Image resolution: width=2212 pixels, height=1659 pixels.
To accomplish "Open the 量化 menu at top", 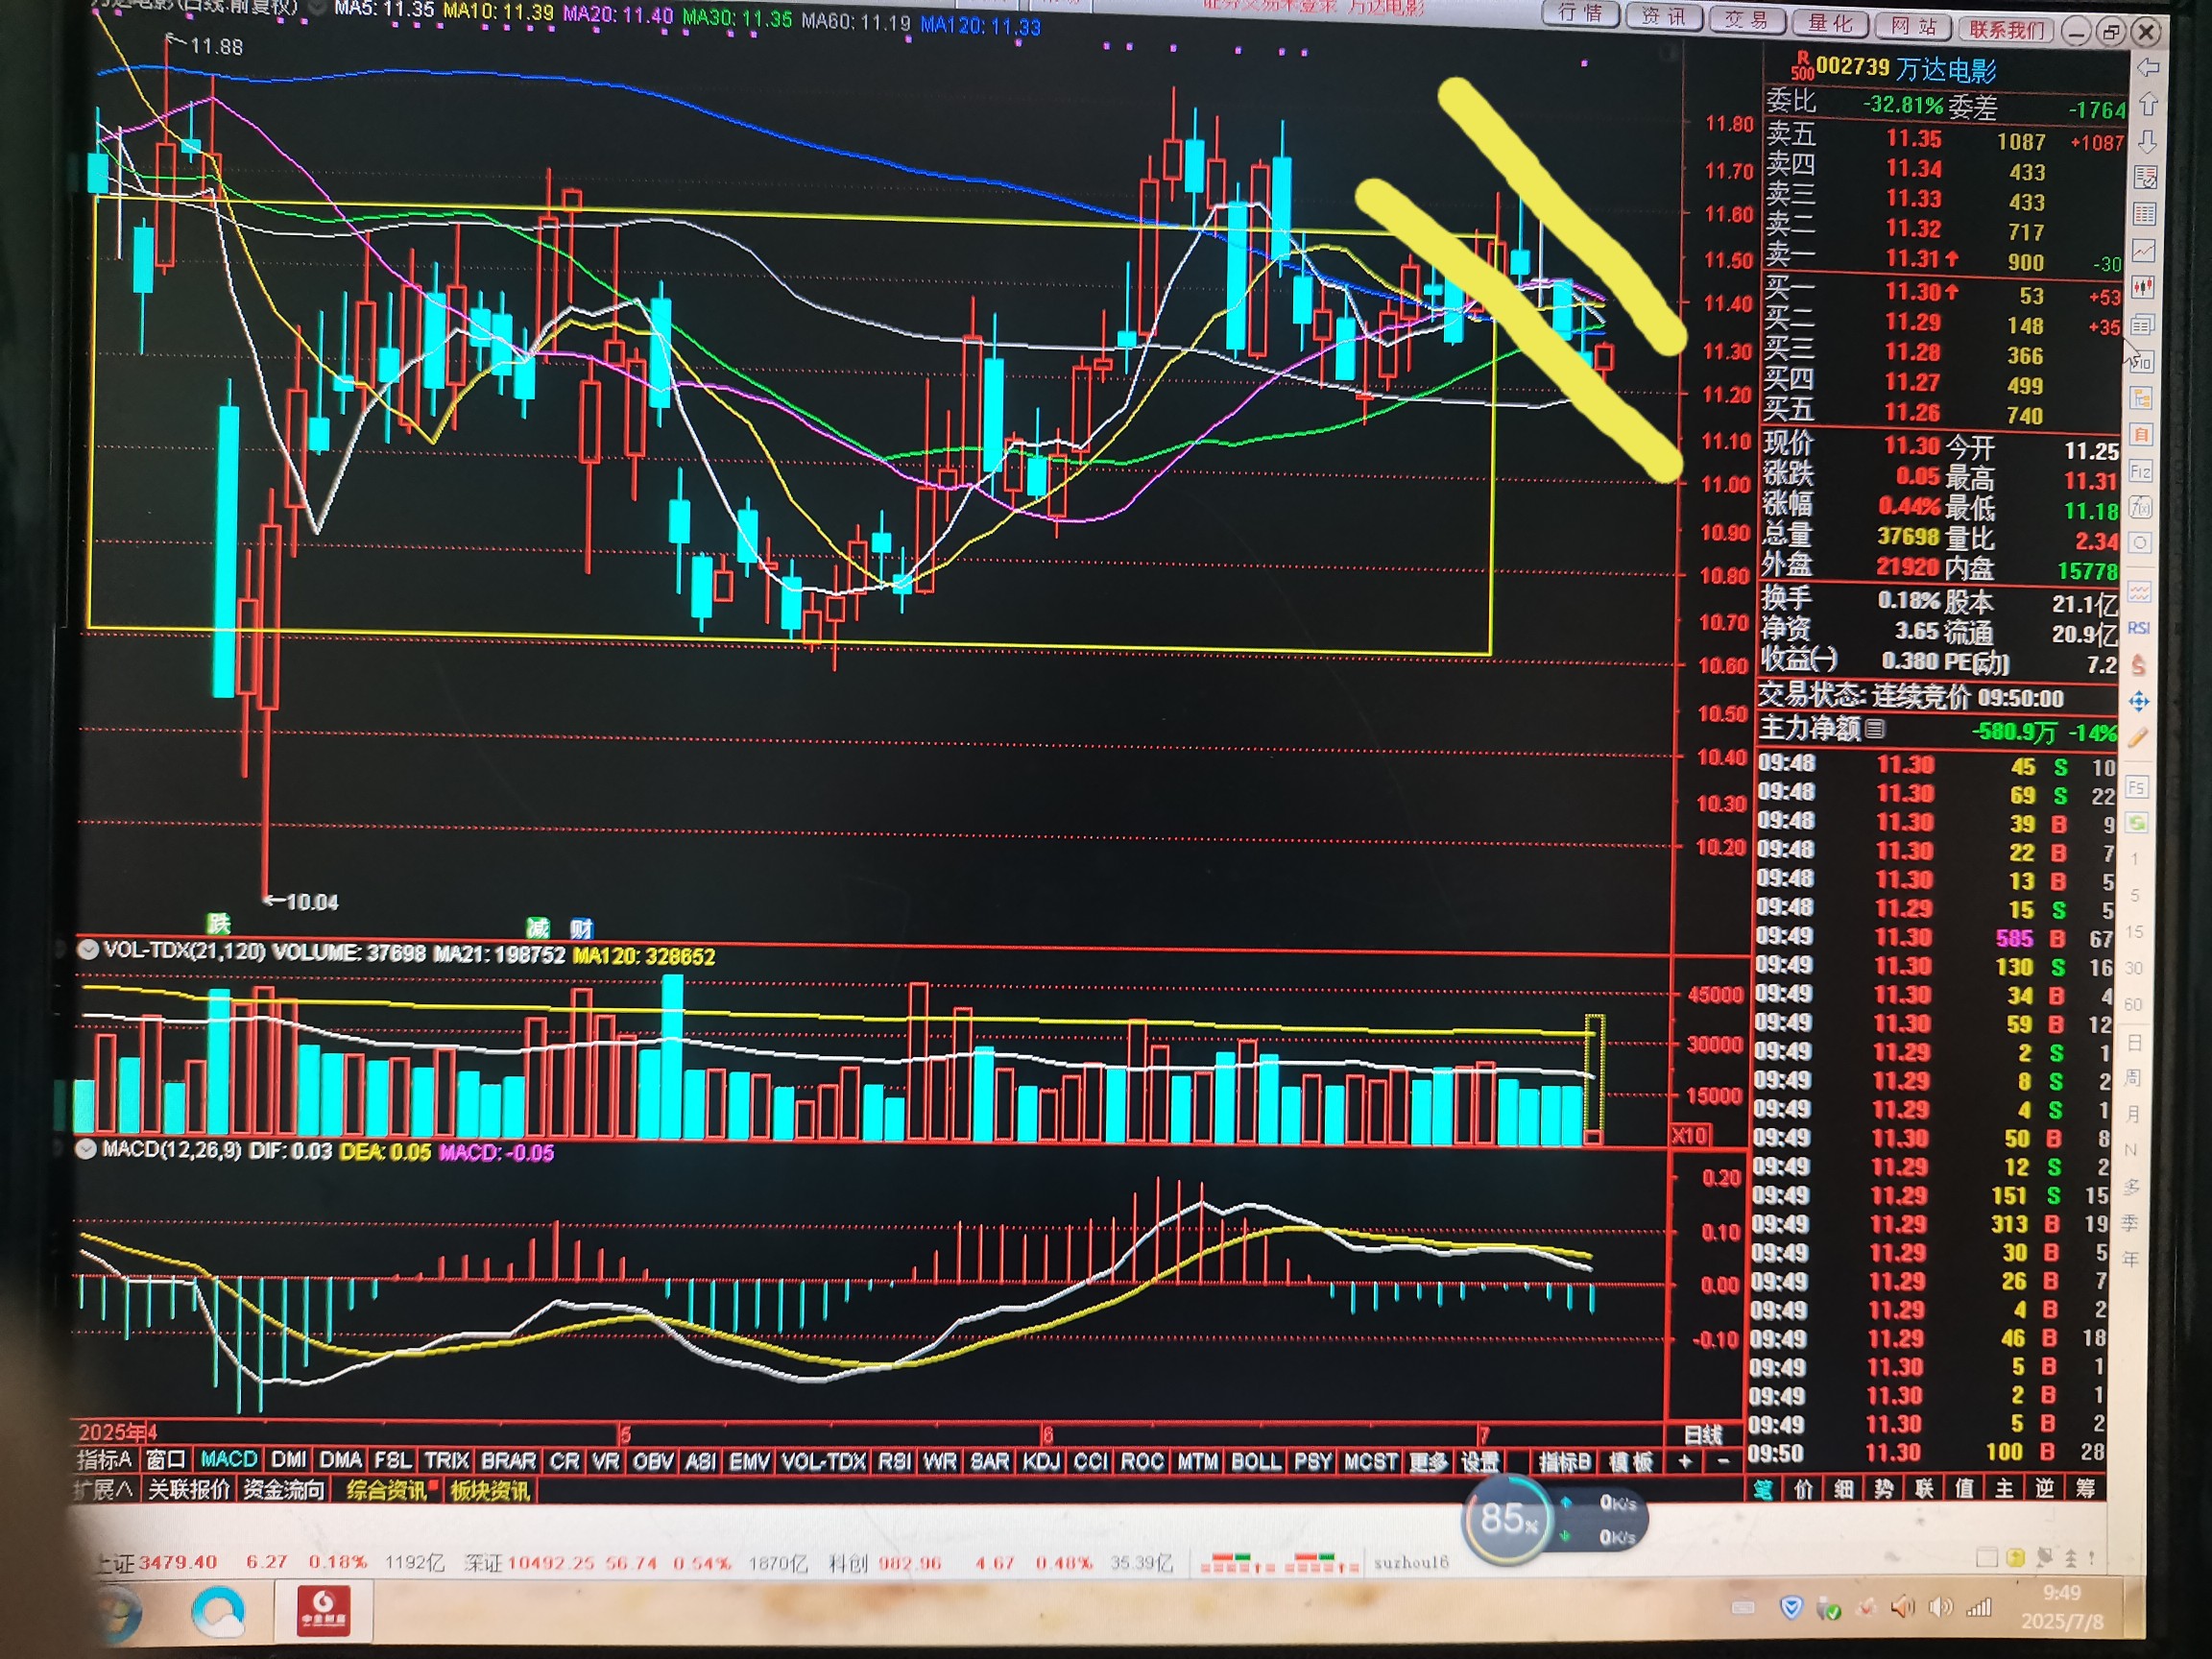I will (x=1830, y=23).
